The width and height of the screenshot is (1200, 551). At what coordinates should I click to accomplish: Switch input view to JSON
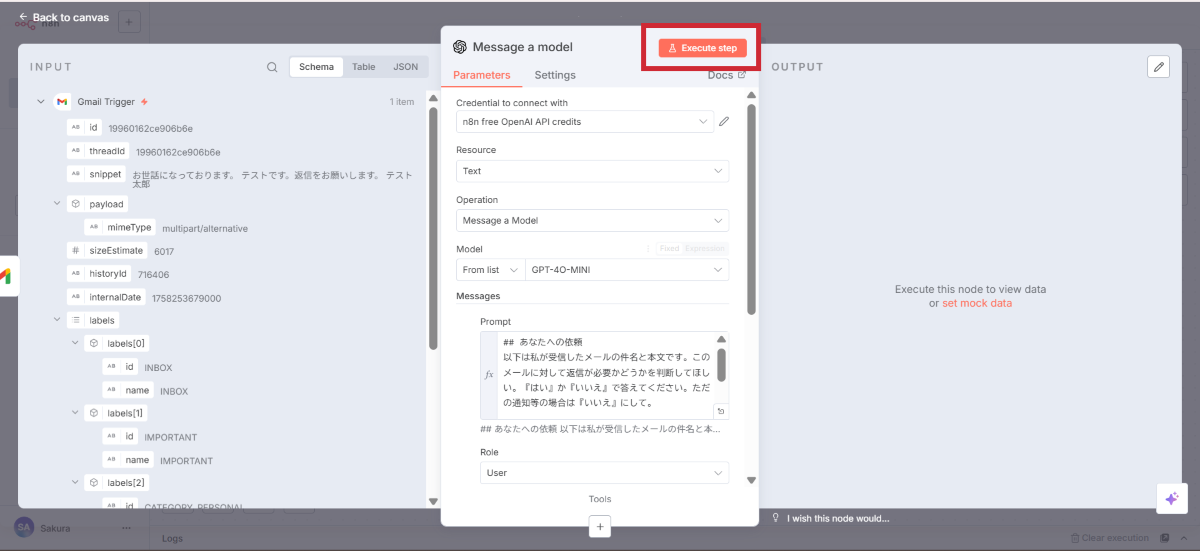405,67
